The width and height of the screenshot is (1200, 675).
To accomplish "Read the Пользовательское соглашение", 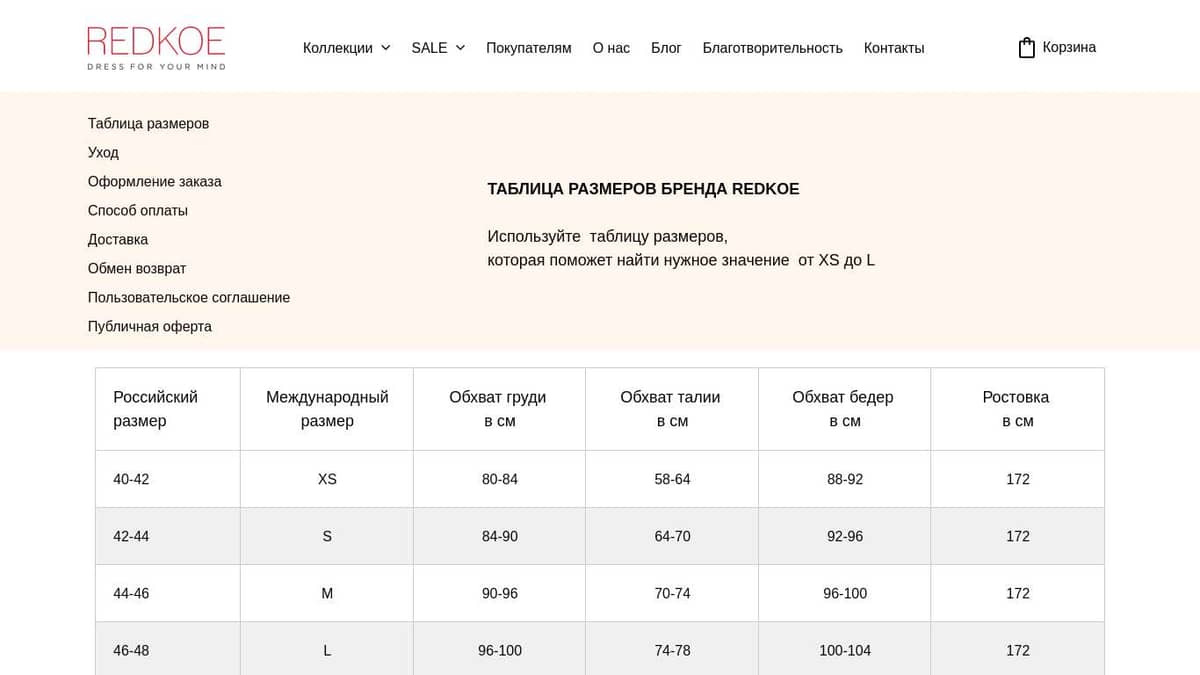I will coord(189,297).
